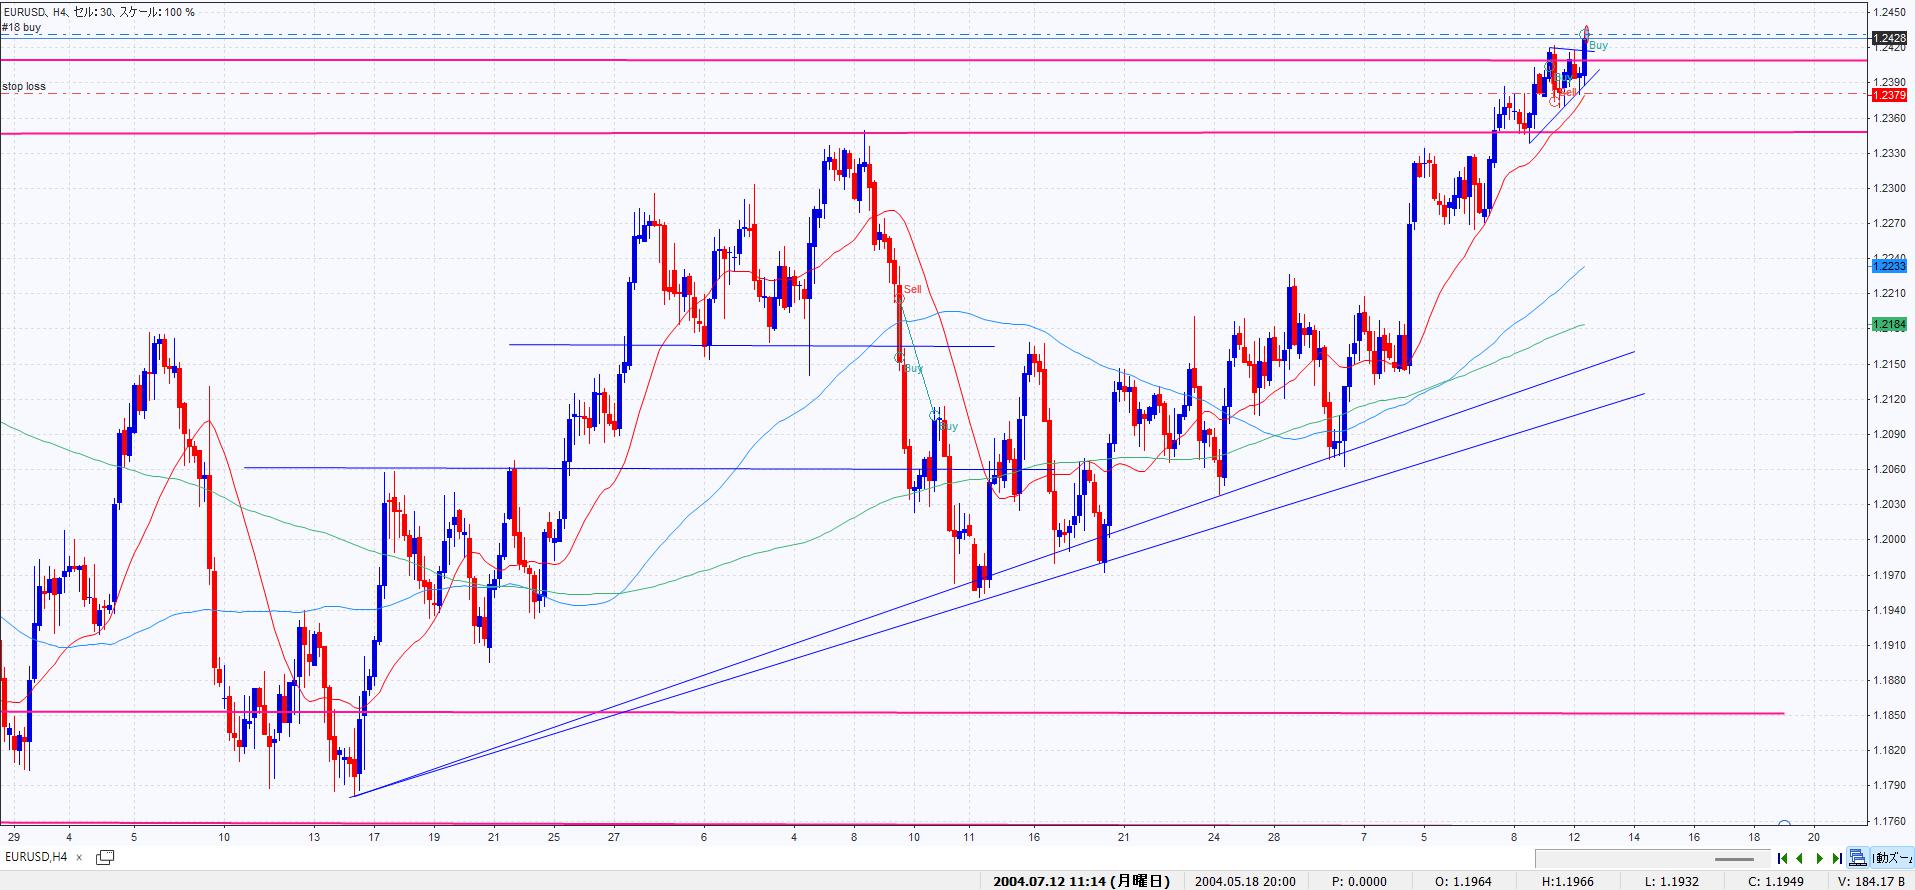1915x890 pixels.
Task: Click the chart shift windows icon
Action: [1857, 858]
